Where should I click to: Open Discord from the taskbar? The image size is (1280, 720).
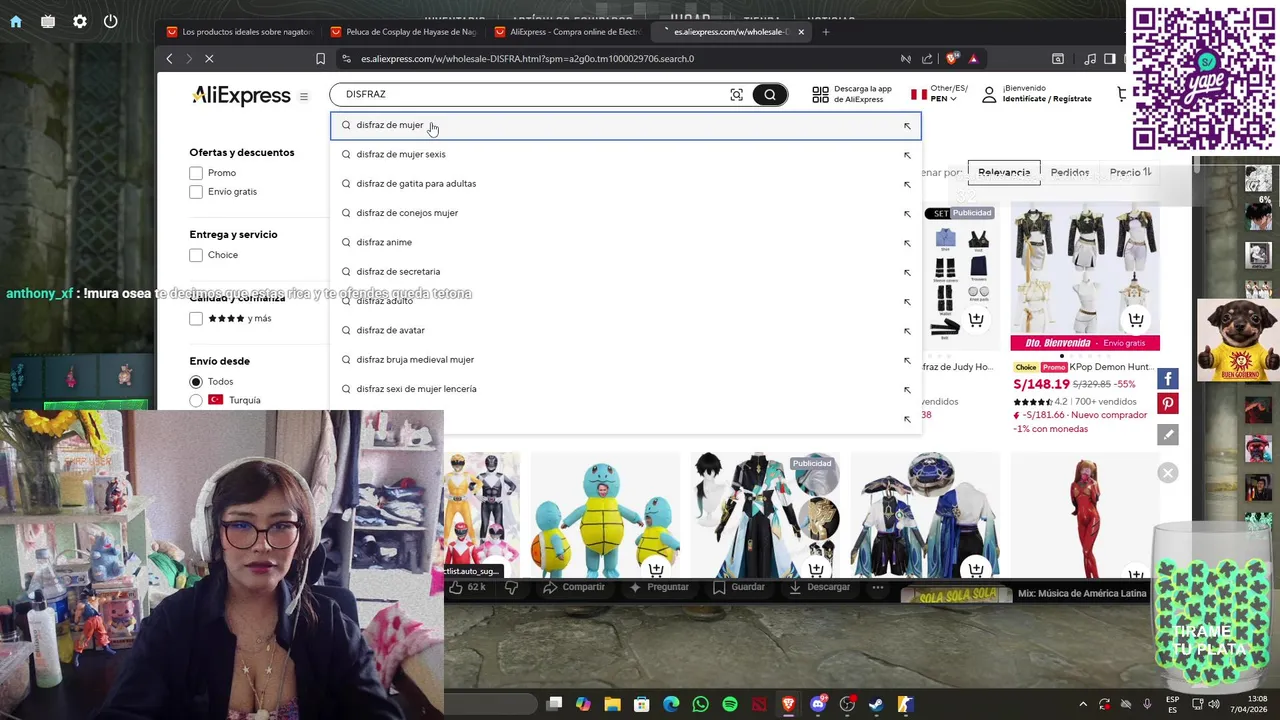(818, 705)
